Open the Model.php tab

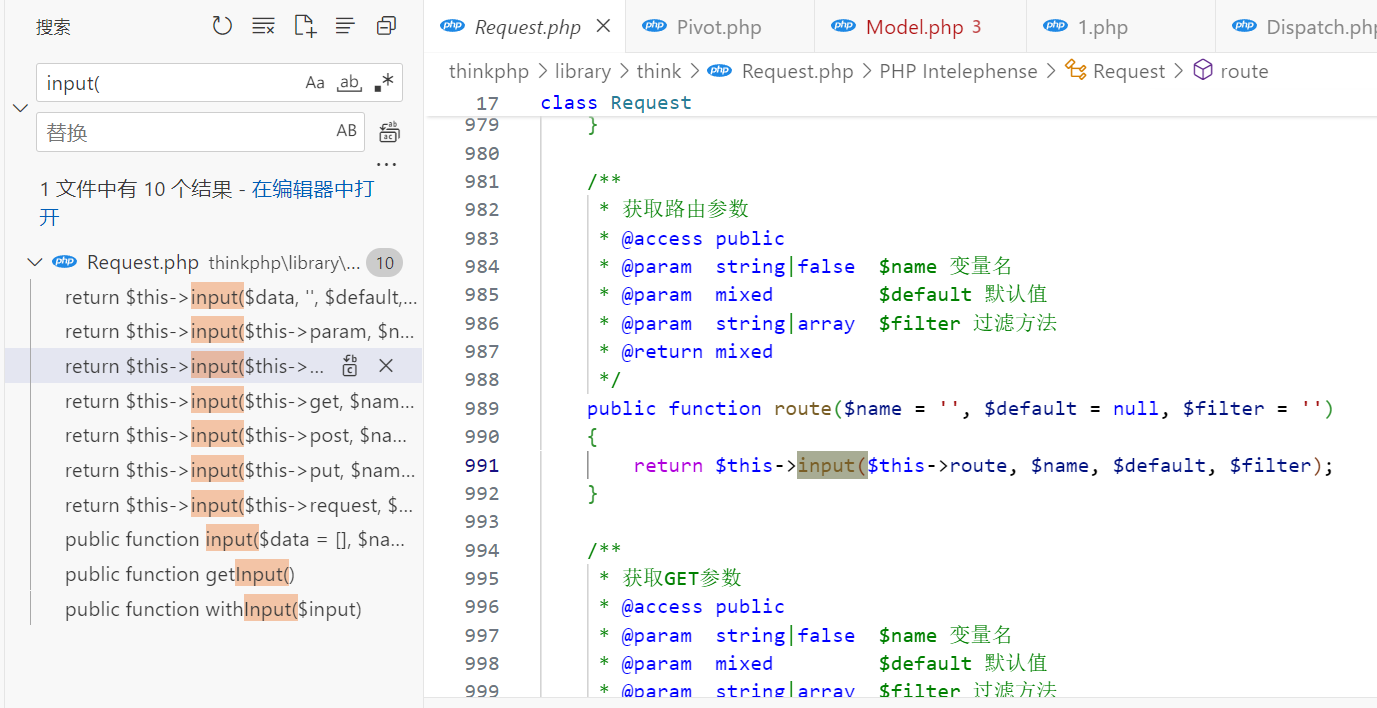914,27
